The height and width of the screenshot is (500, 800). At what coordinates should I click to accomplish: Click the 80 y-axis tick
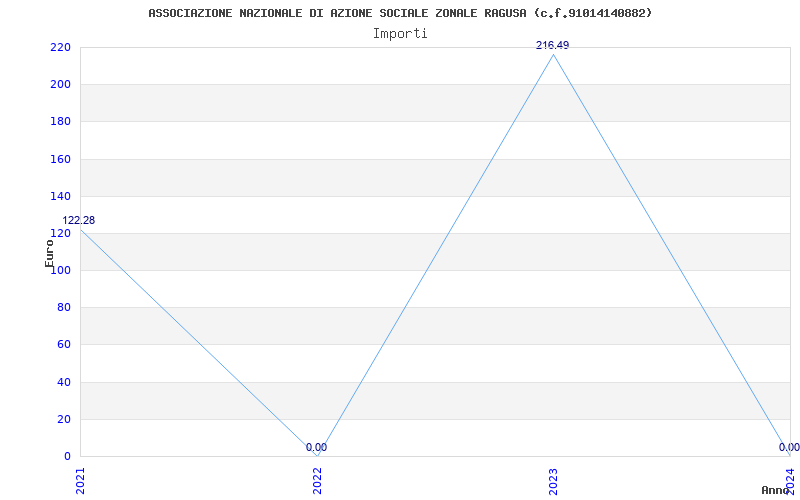tap(63, 308)
